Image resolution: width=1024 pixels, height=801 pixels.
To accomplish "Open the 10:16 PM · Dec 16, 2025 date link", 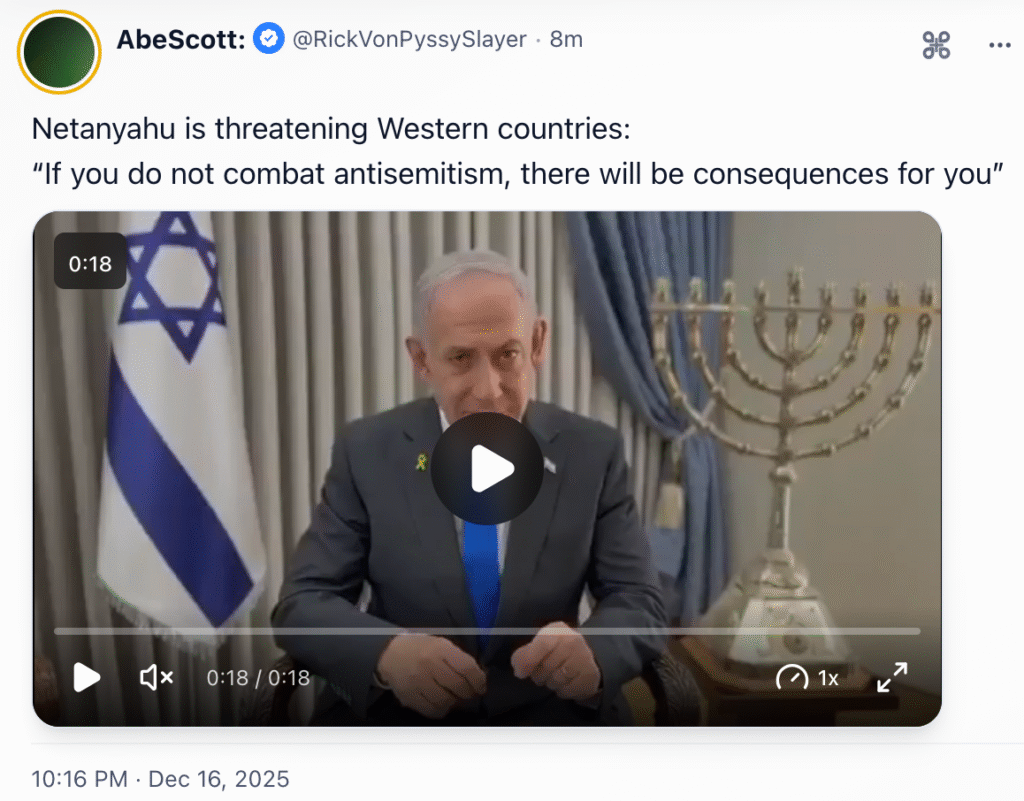I will pos(161,779).
